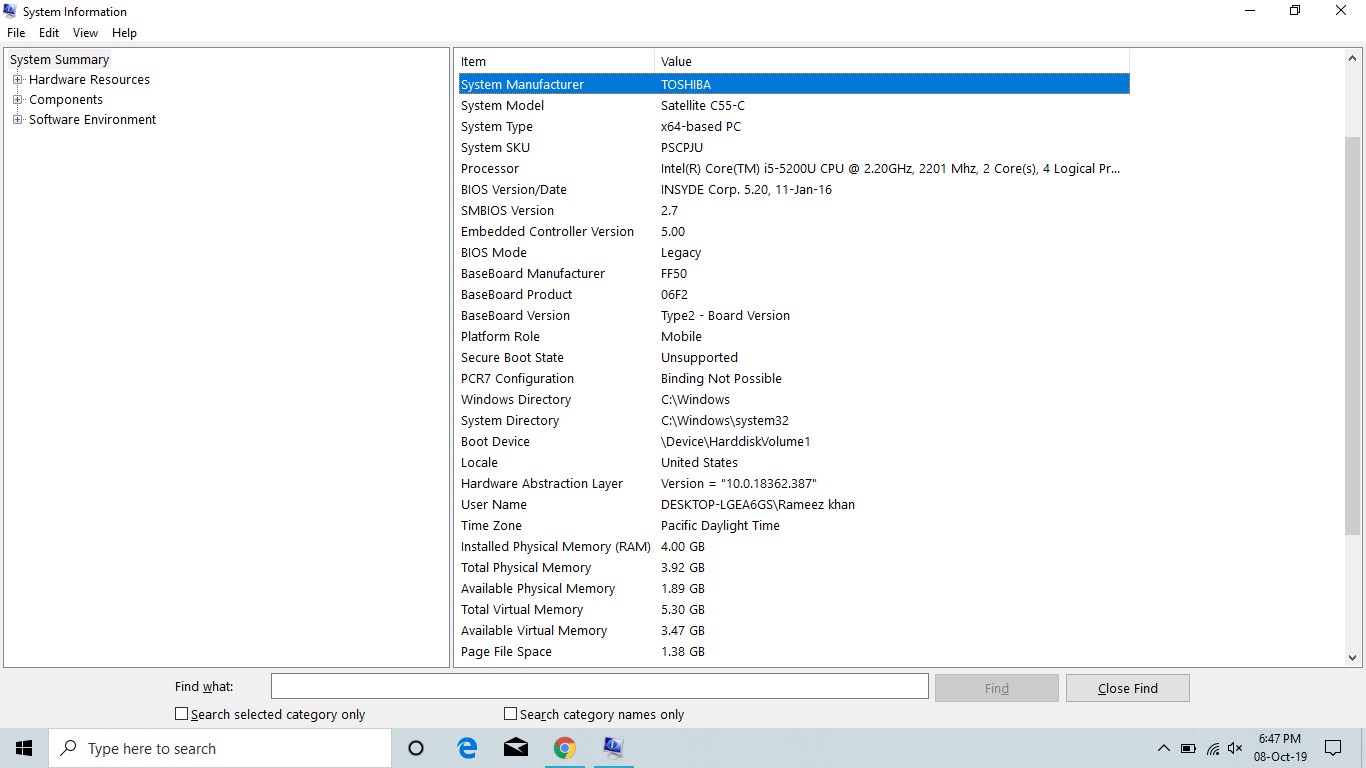Focus the Find what text field
This screenshot has width=1366, height=768.
[600, 686]
